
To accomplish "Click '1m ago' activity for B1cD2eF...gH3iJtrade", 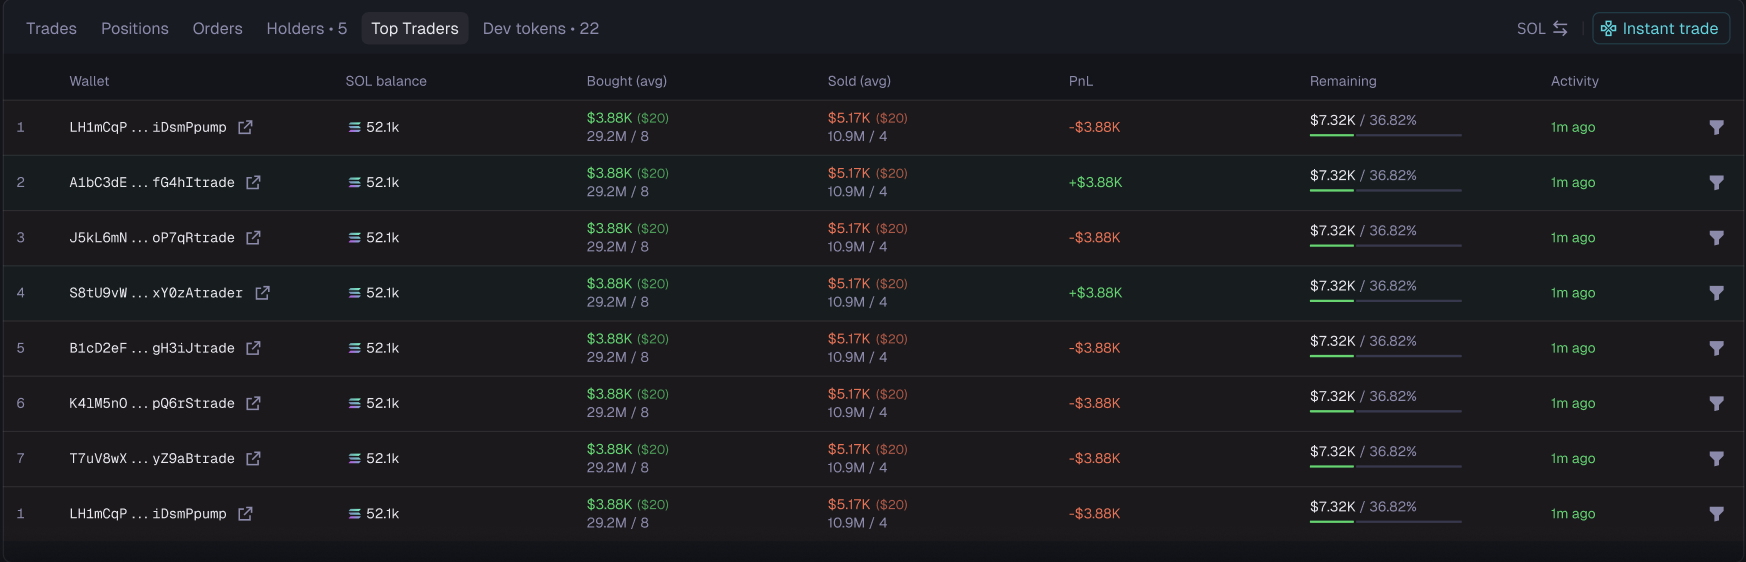I will coord(1572,349).
